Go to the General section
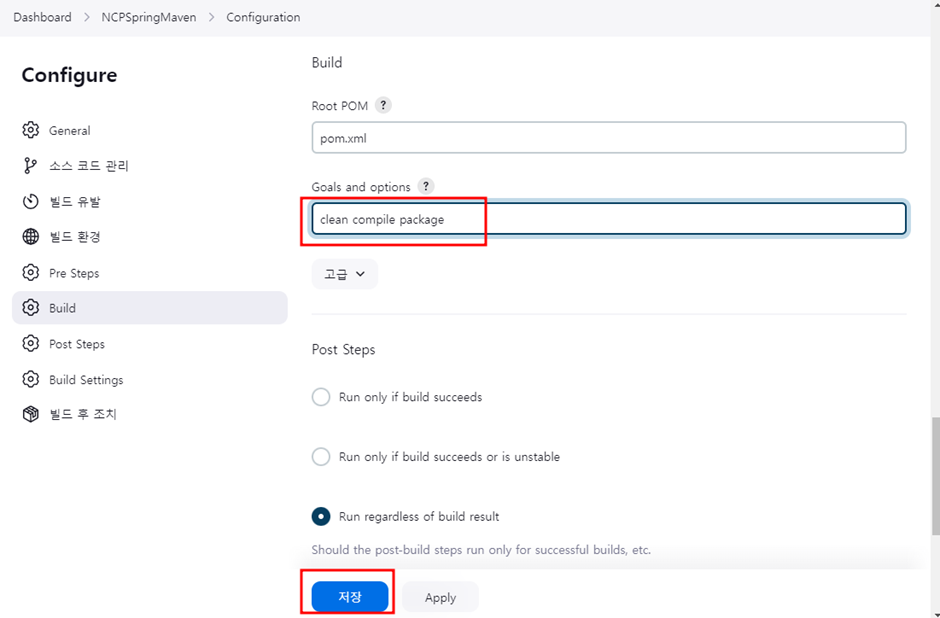Viewport: 940px width, 618px height. coord(150,130)
